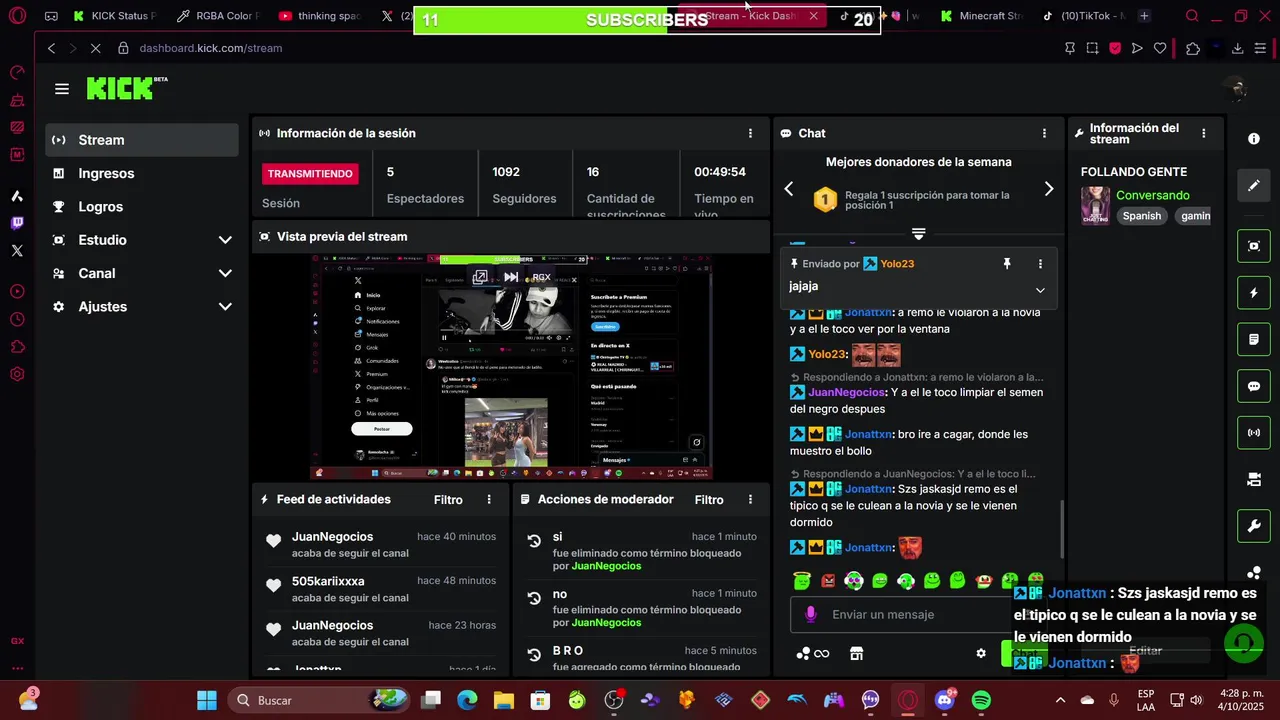The height and width of the screenshot is (720, 1280).
Task: Click the pencil edit icon in the right toolbar
Action: click(x=1254, y=185)
